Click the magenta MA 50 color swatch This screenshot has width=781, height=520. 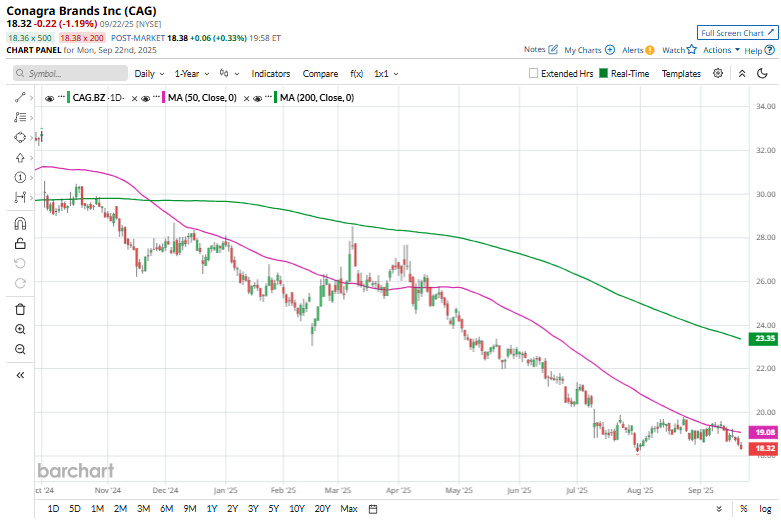163,98
